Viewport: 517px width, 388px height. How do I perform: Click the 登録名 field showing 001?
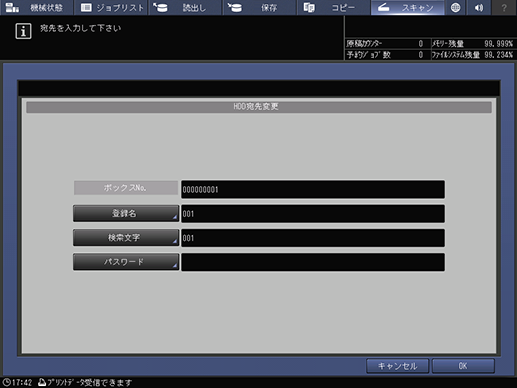pyautogui.click(x=313, y=214)
